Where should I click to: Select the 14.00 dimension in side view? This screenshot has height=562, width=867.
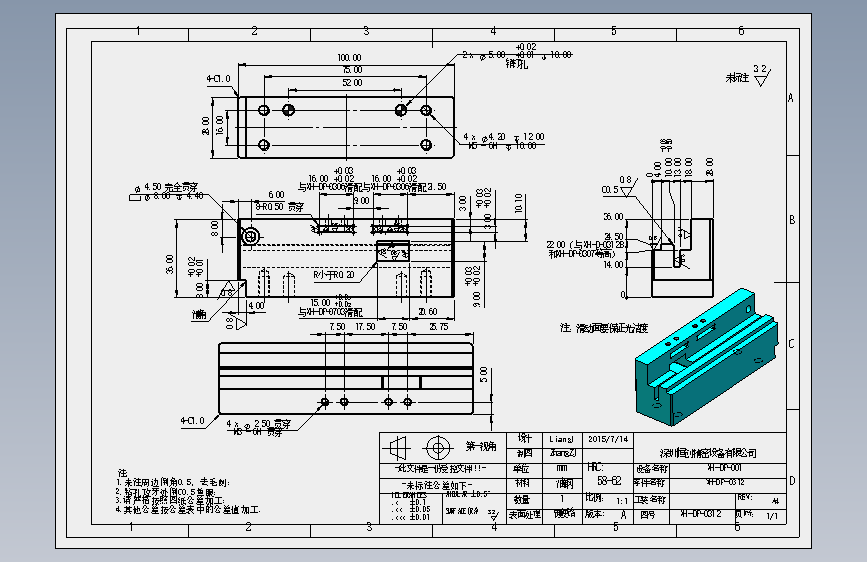point(613,264)
